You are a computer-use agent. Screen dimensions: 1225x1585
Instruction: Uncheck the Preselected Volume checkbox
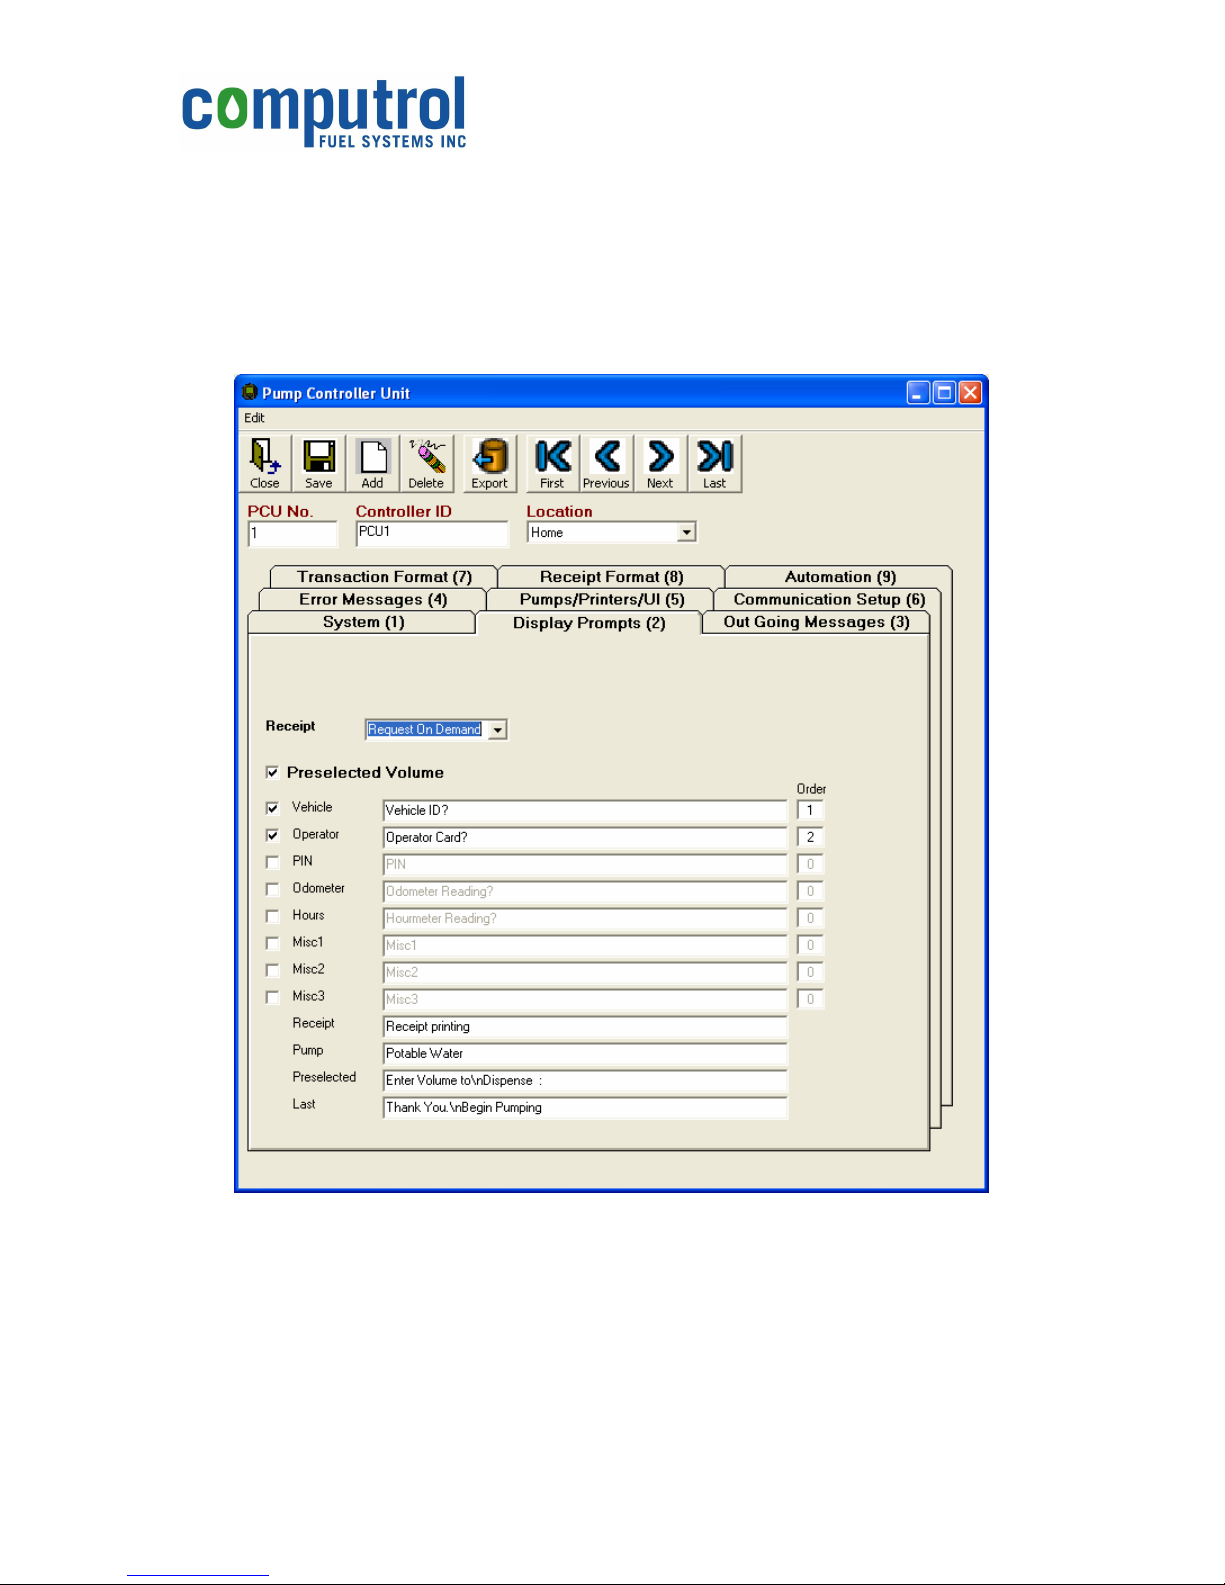point(272,773)
